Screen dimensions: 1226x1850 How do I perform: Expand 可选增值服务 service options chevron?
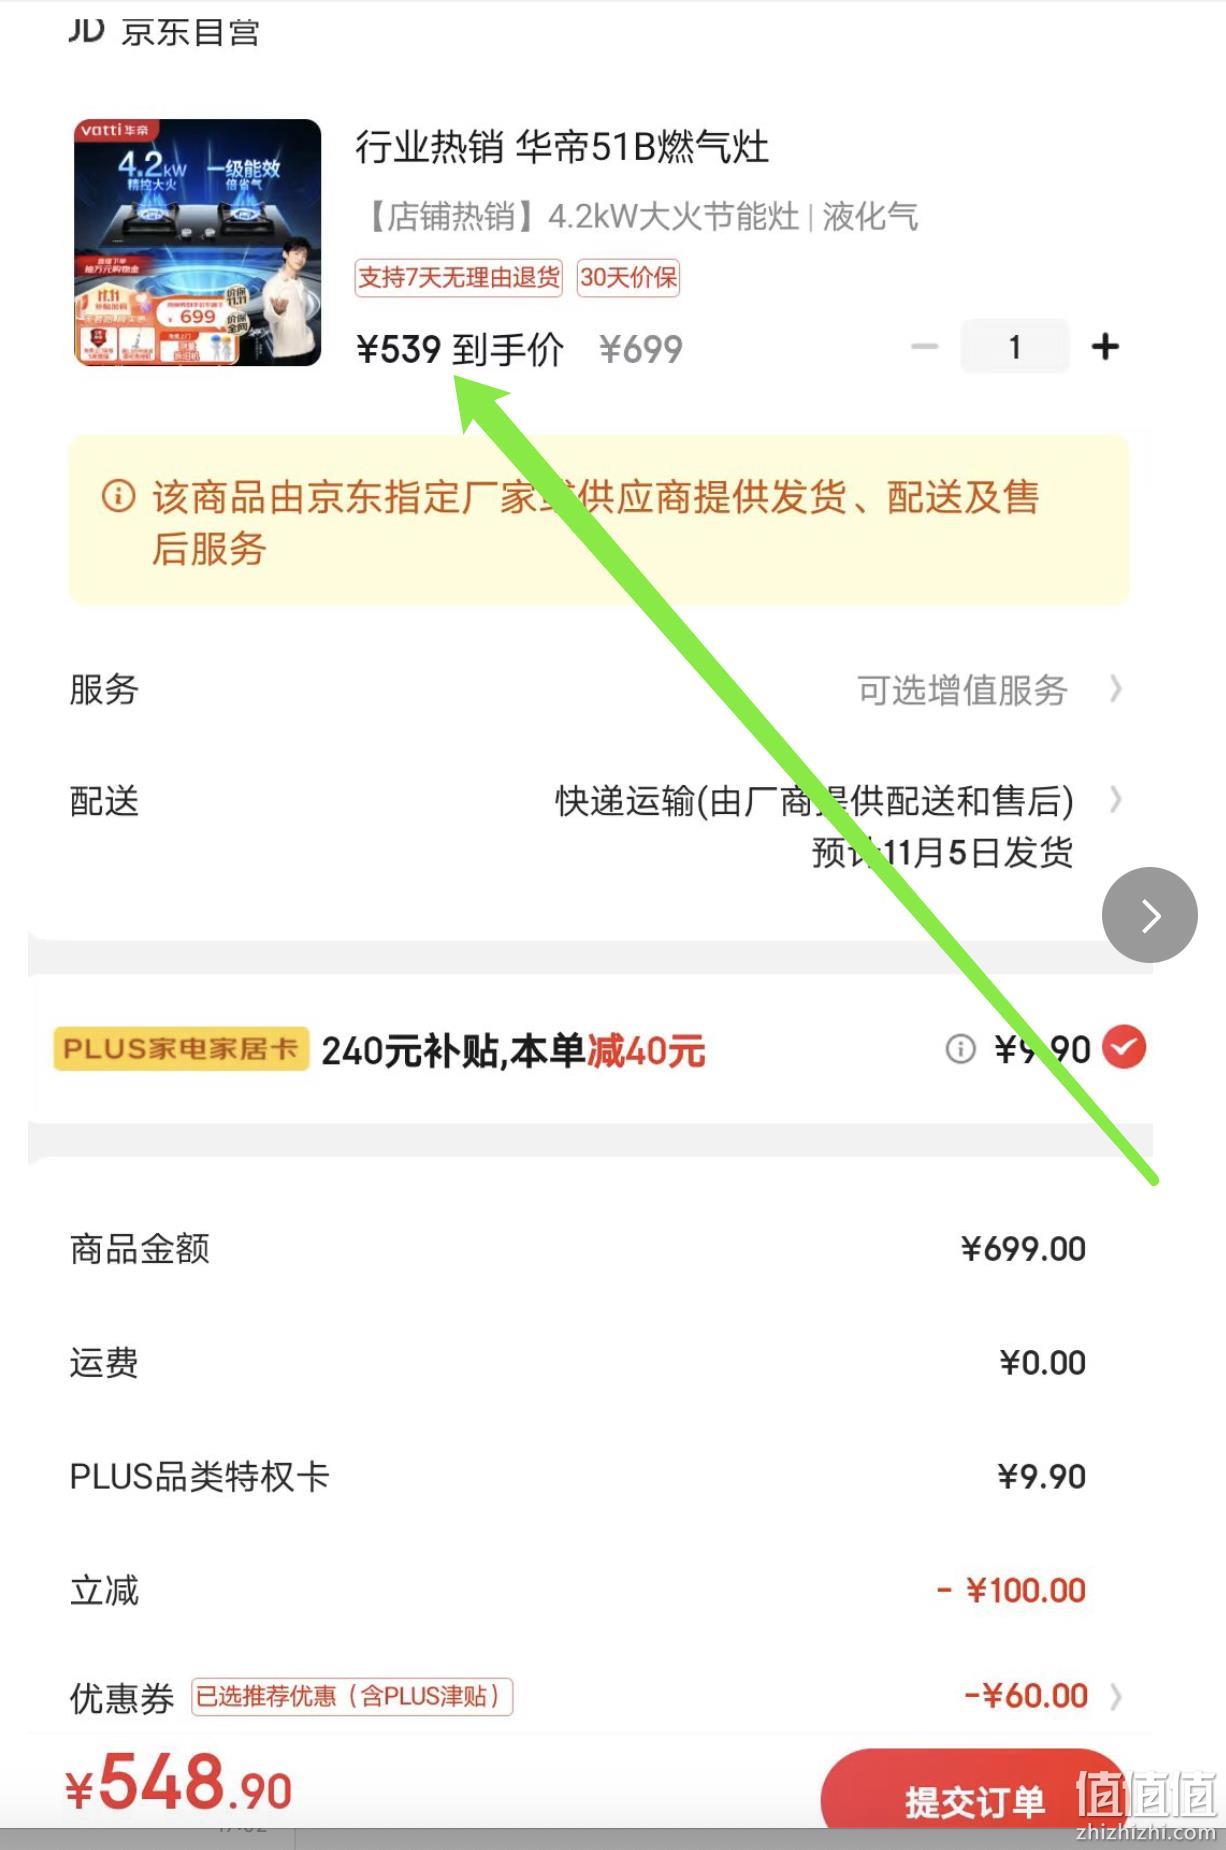1116,689
